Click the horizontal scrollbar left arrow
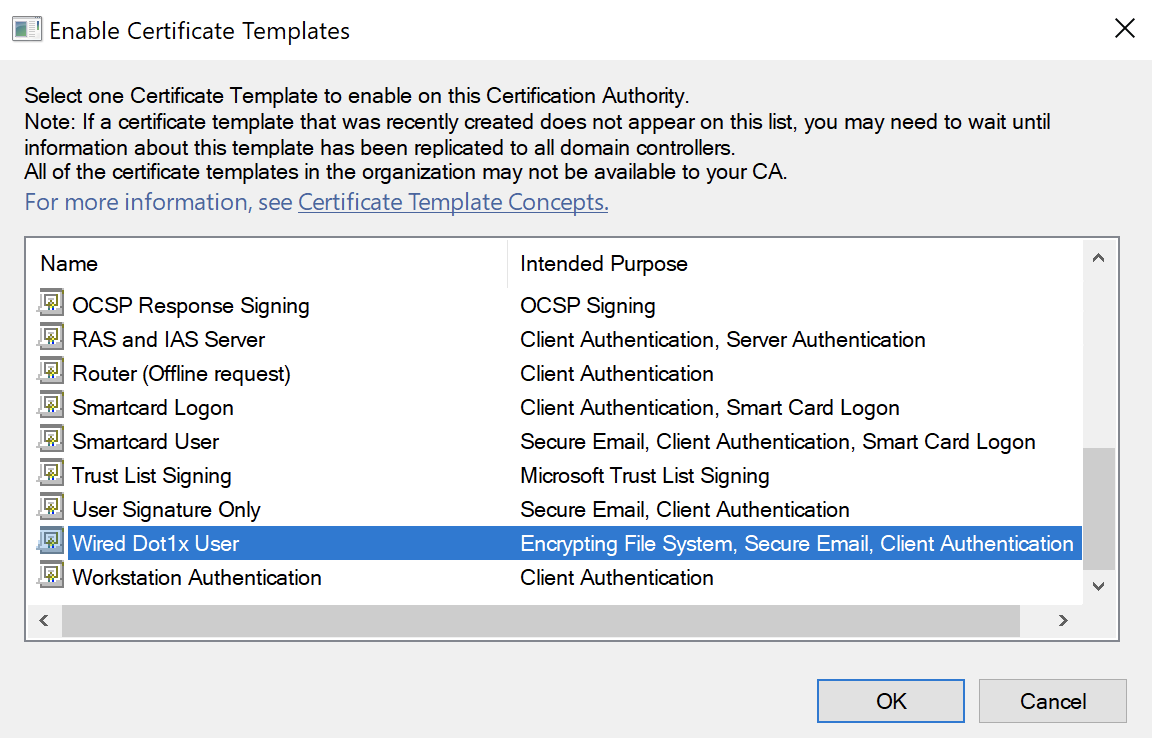This screenshot has width=1152, height=738. click(43, 621)
